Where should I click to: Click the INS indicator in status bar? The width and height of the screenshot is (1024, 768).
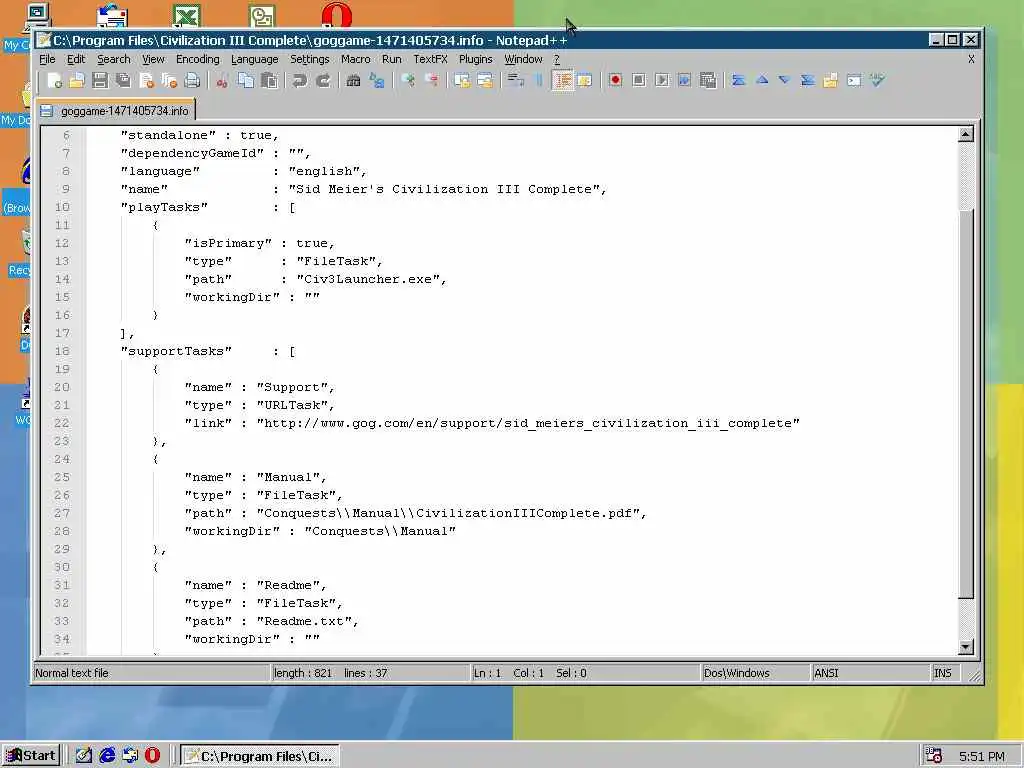(942, 673)
